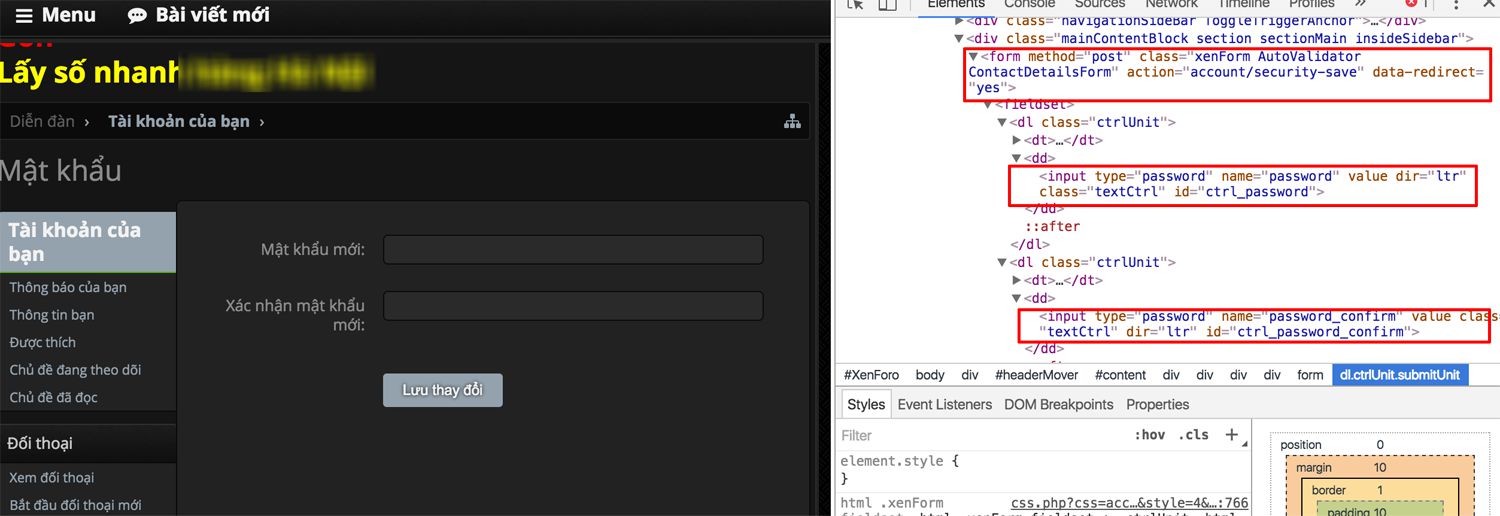
Task: Switch to the Event Listeners tab
Action: [944, 404]
